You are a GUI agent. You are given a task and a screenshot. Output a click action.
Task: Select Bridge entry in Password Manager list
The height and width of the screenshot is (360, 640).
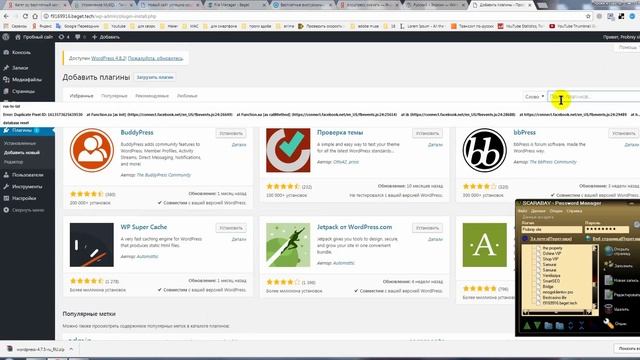coord(548,287)
